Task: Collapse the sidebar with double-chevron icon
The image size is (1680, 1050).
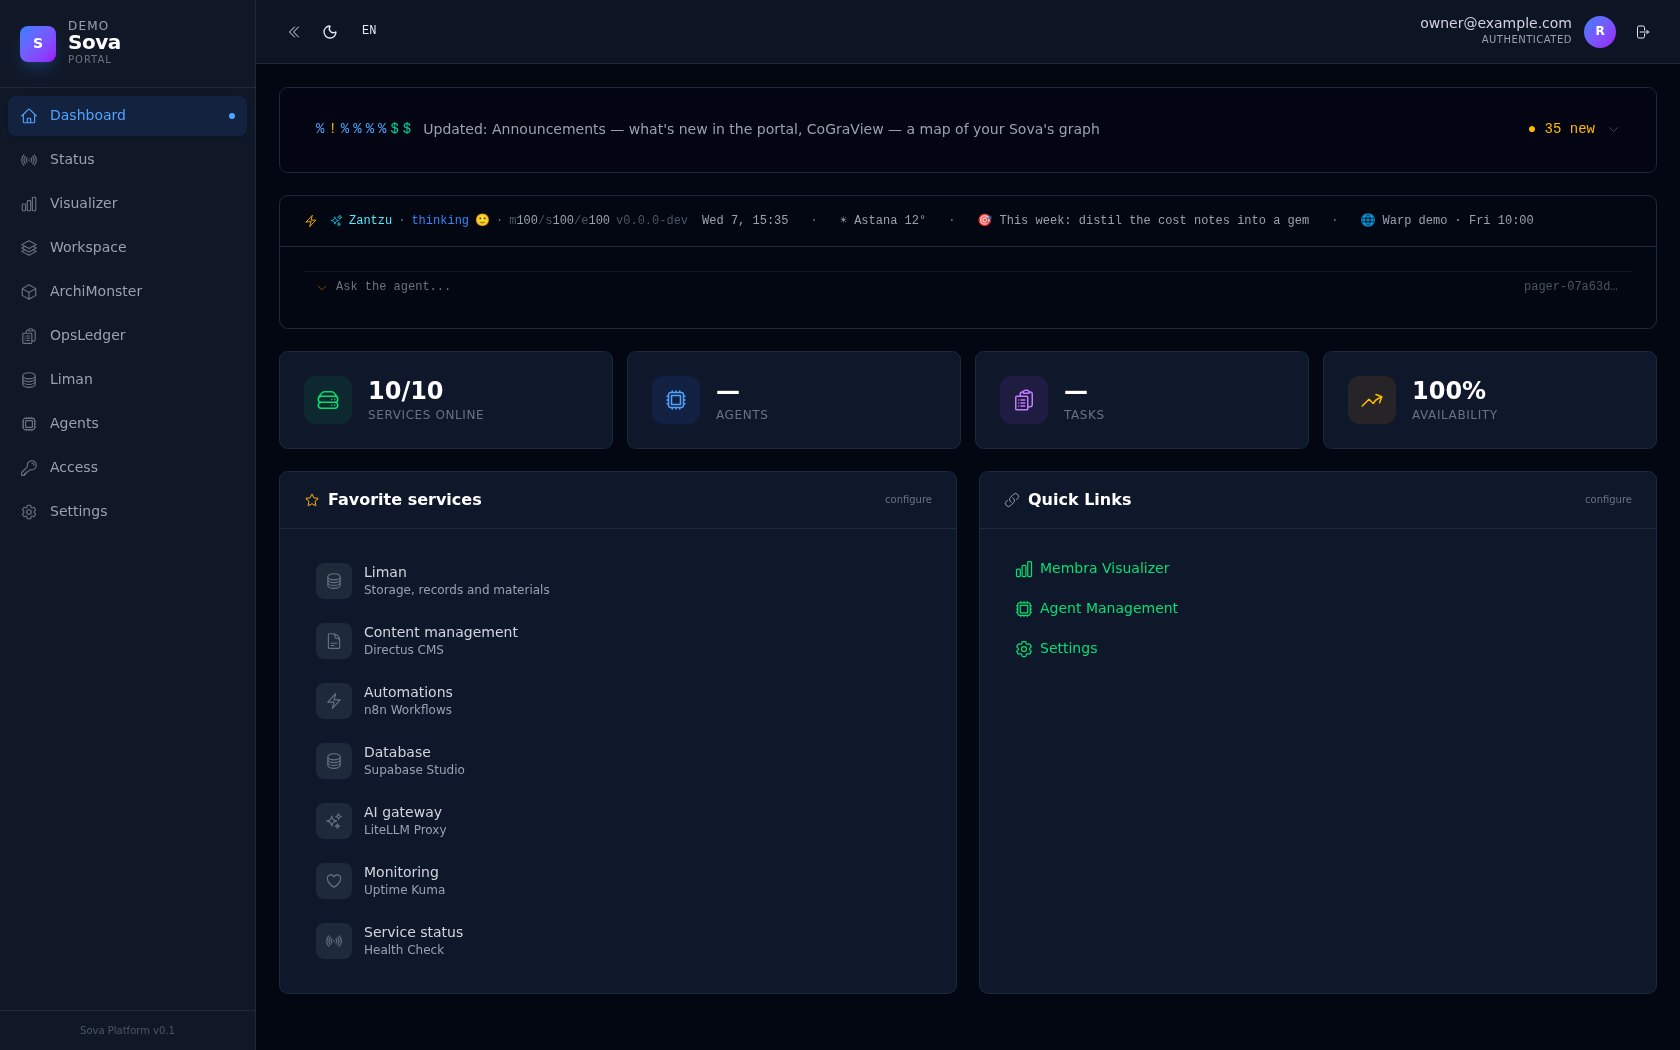Action: pos(294,32)
